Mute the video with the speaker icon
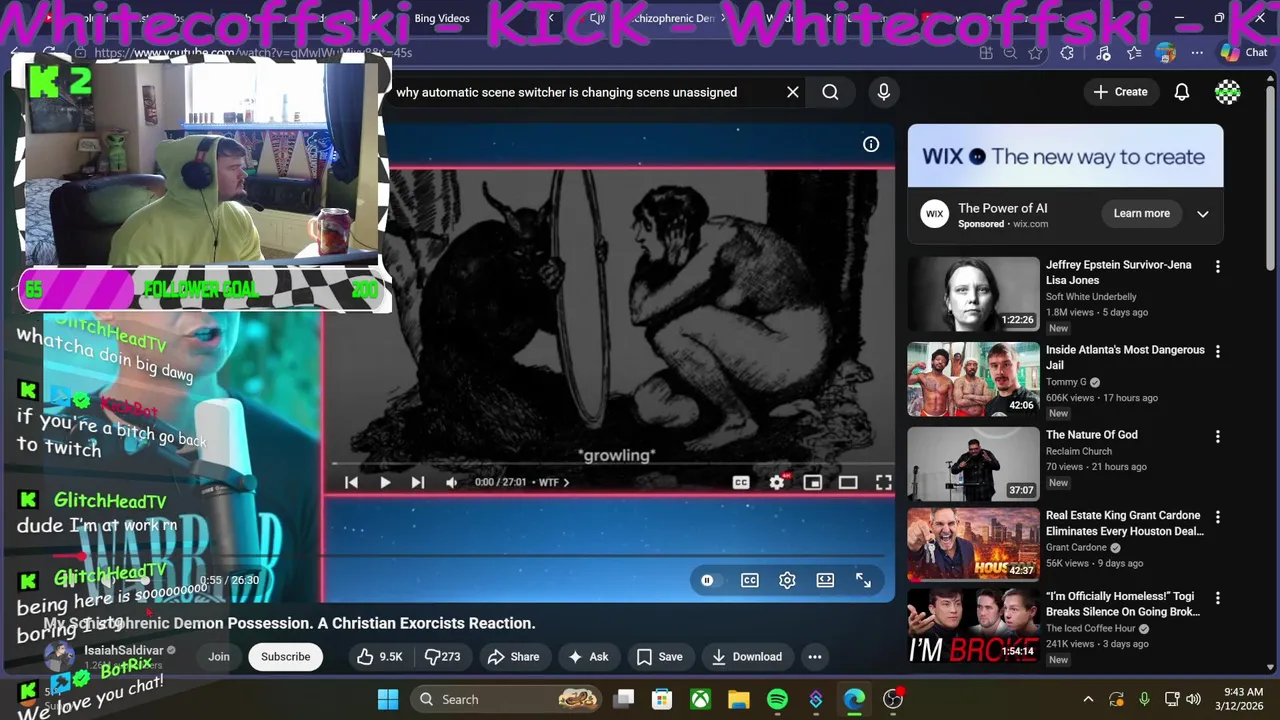 (452, 482)
